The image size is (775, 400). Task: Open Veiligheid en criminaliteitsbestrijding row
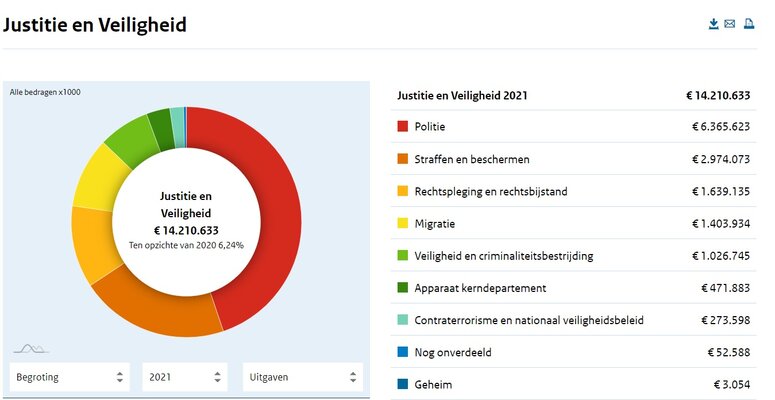(x=573, y=255)
